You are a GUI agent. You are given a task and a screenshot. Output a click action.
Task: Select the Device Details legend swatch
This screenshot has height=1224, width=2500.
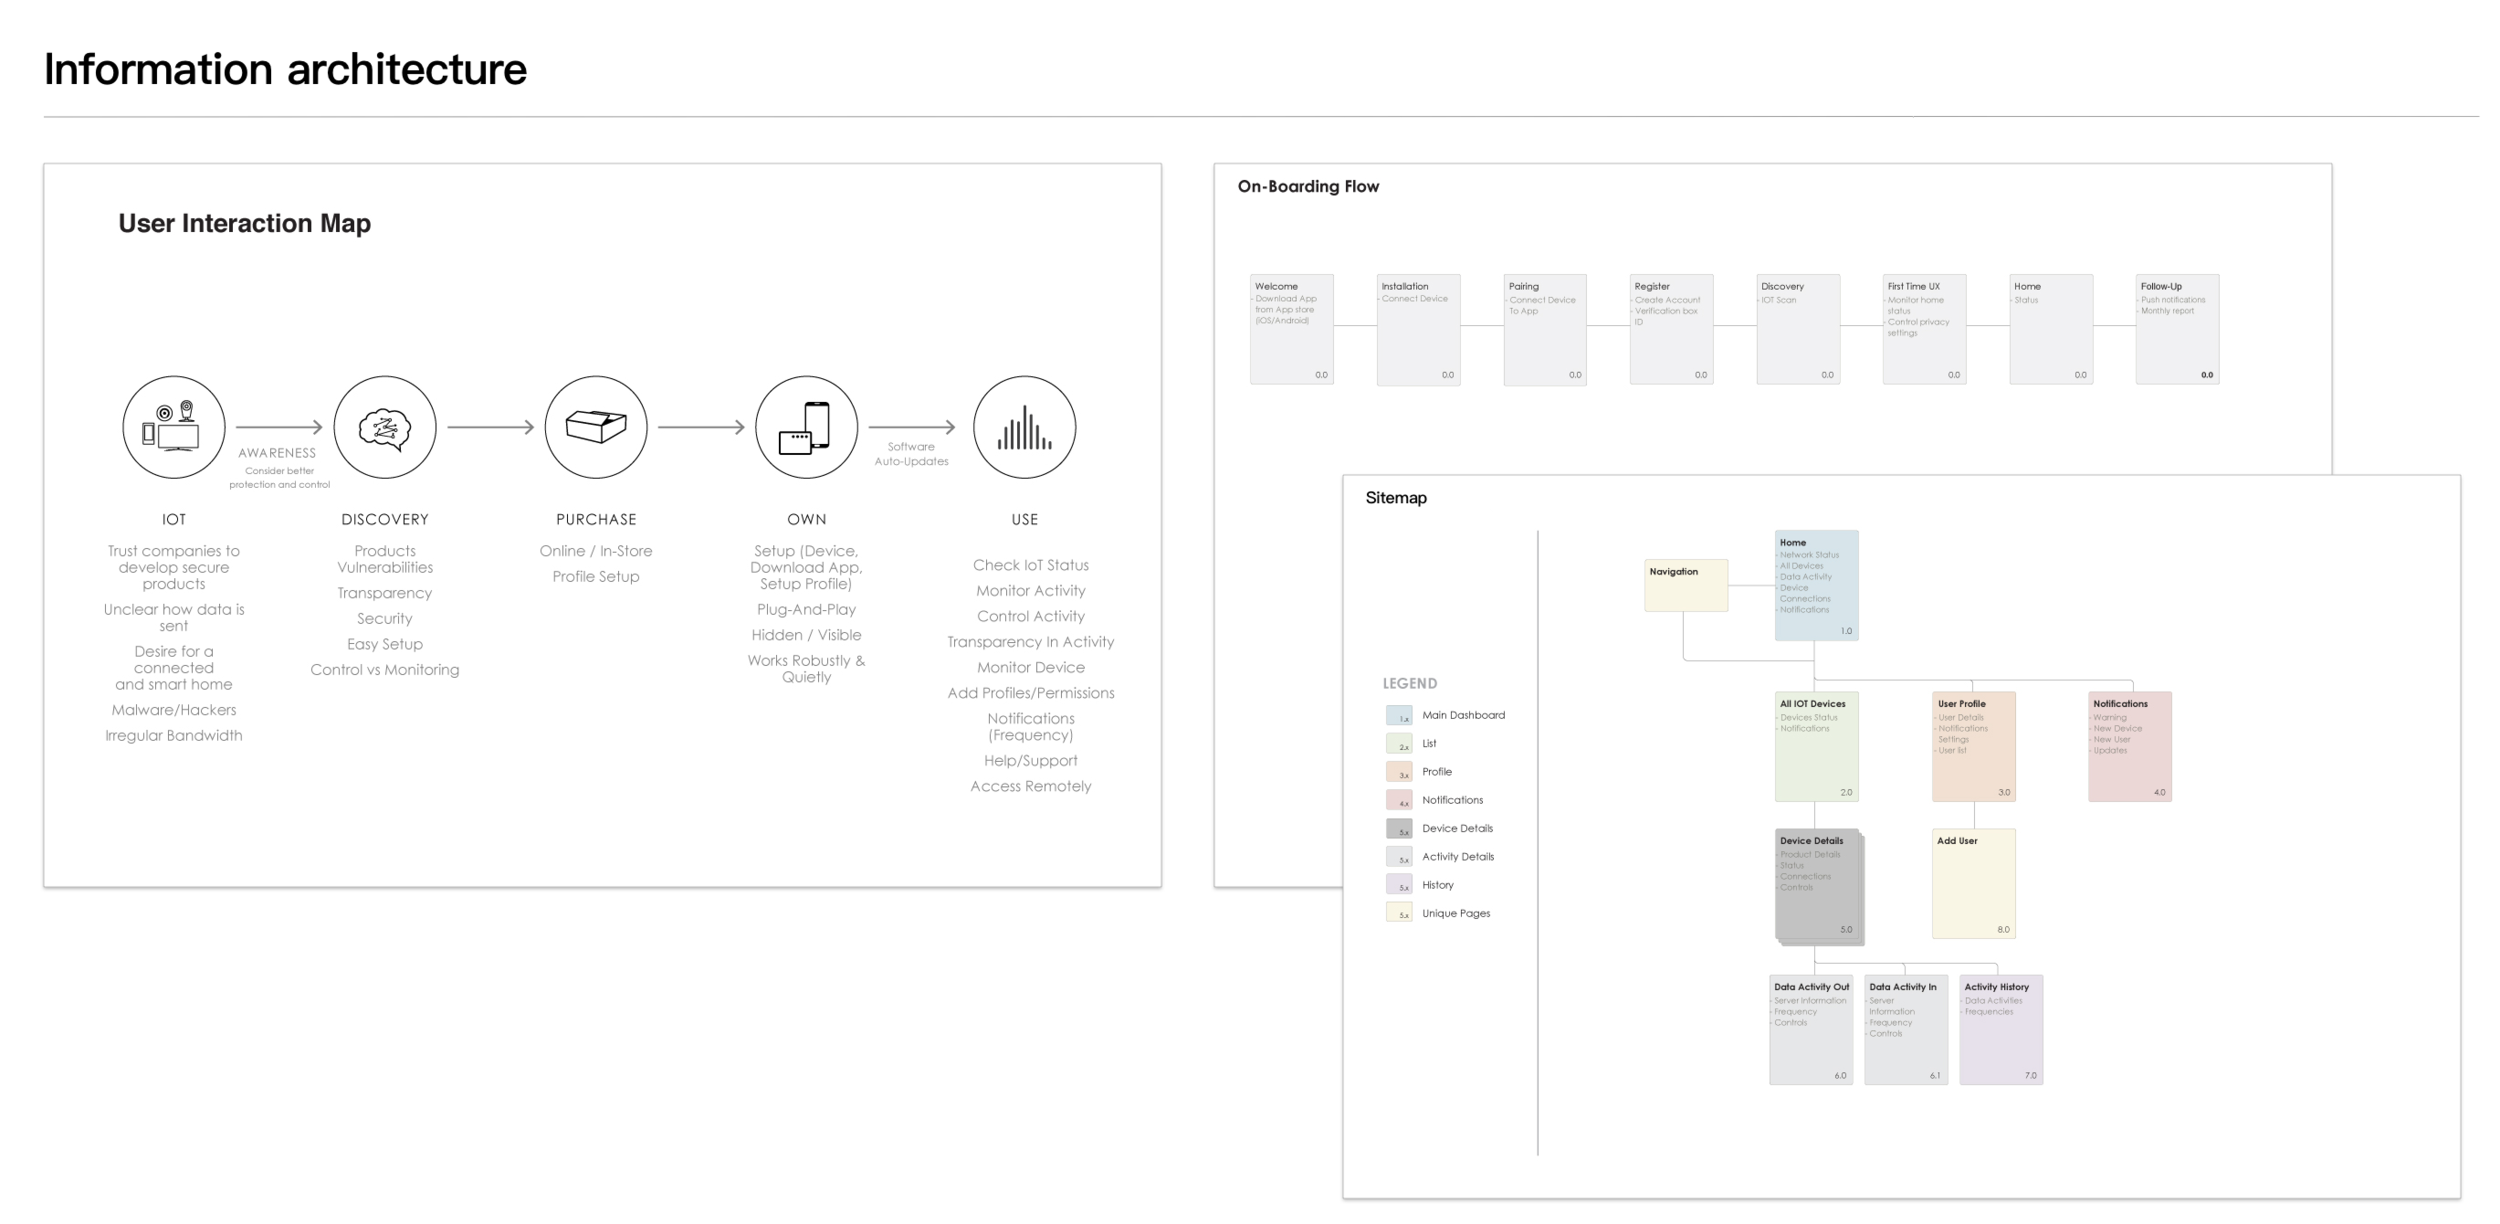tap(1399, 828)
